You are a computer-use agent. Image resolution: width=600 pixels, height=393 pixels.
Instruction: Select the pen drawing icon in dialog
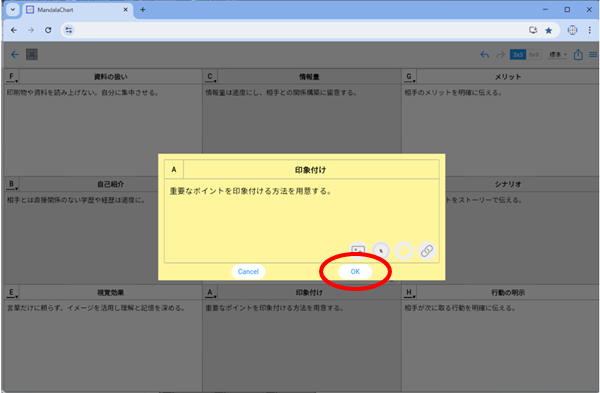(x=381, y=251)
